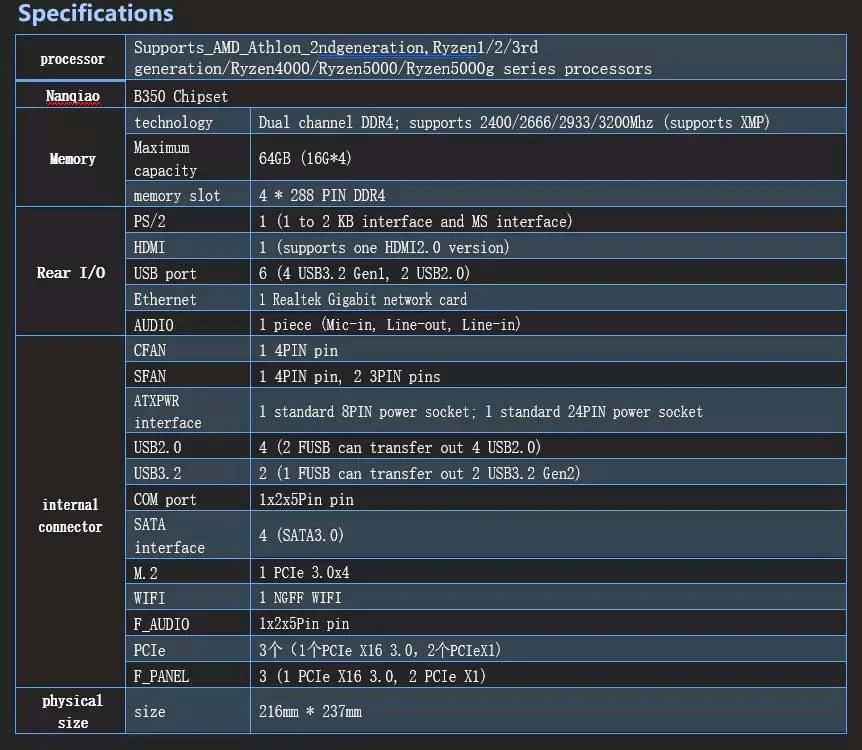Select the PCIe row label
This screenshot has width=862, height=750.
pyautogui.click(x=149, y=650)
